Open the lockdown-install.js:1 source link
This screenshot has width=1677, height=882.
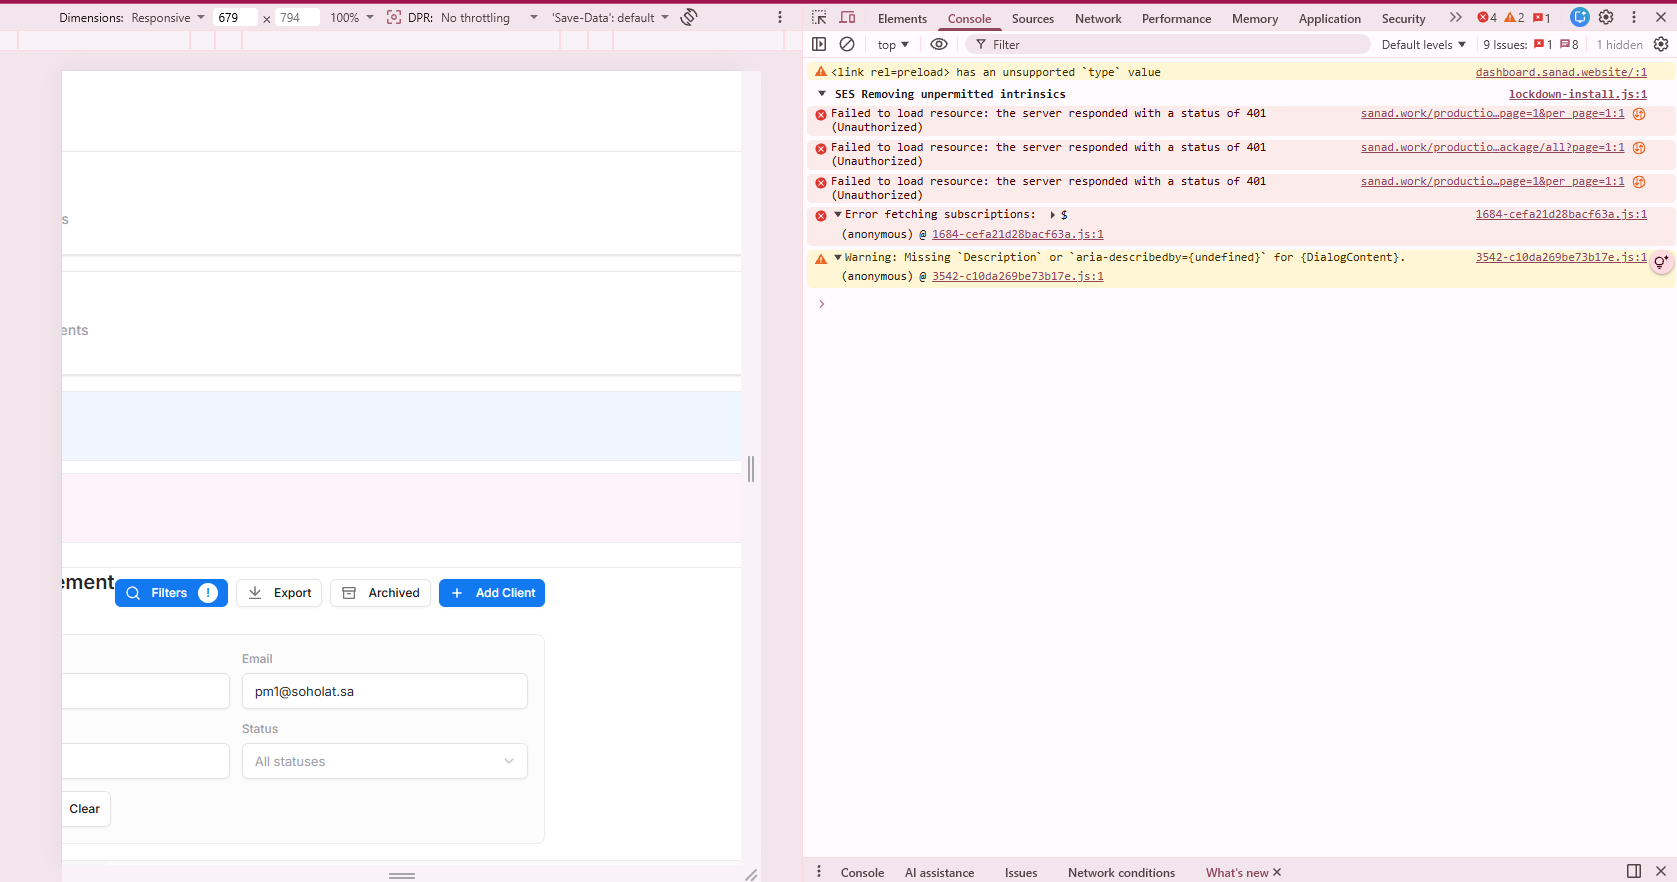1577,94
